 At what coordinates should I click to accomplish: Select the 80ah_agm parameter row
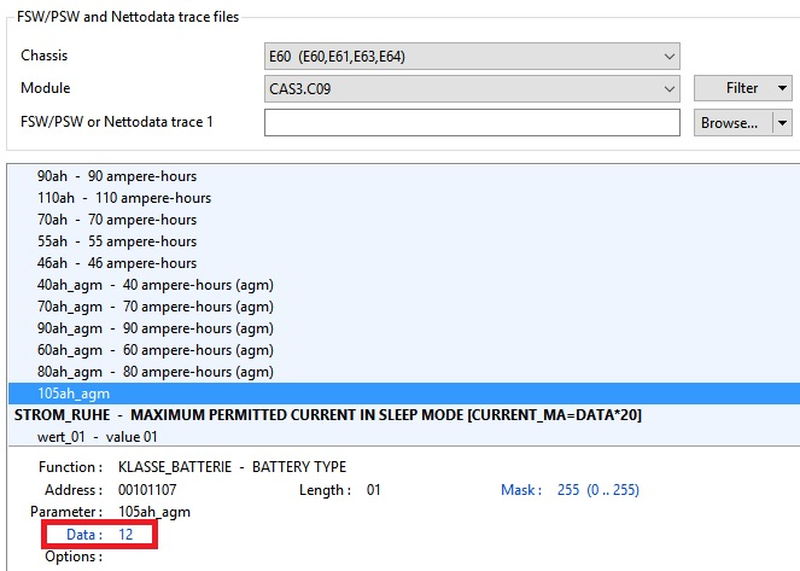(x=155, y=372)
